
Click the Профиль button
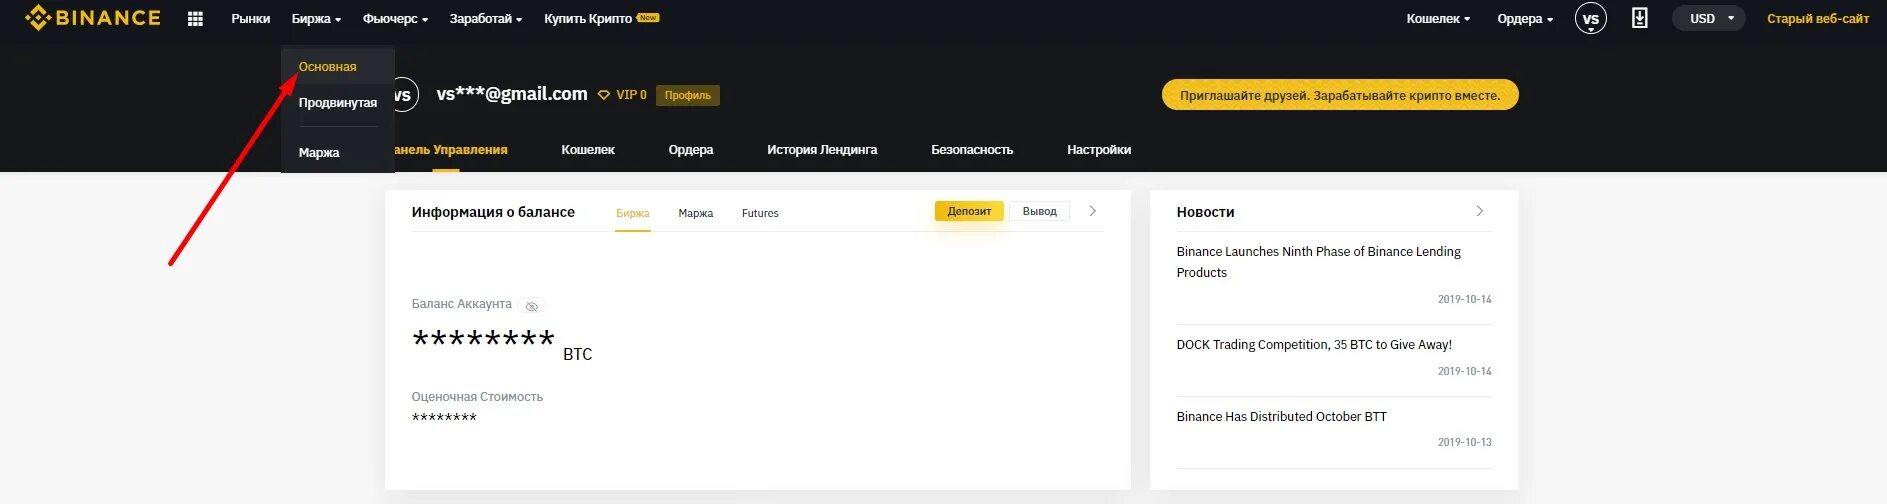coord(688,95)
